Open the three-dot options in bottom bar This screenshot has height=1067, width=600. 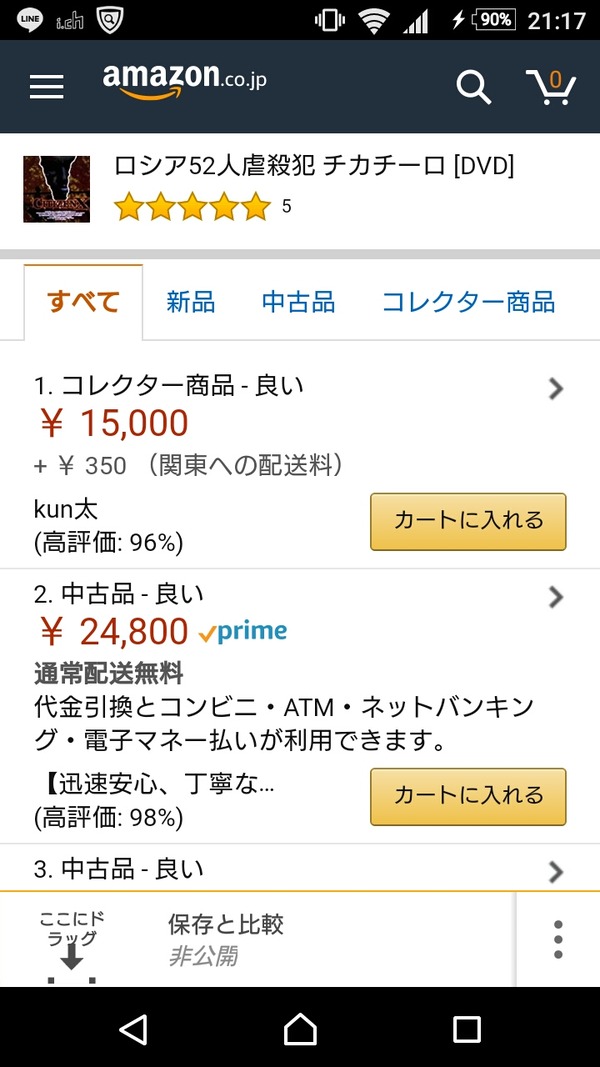pos(558,939)
